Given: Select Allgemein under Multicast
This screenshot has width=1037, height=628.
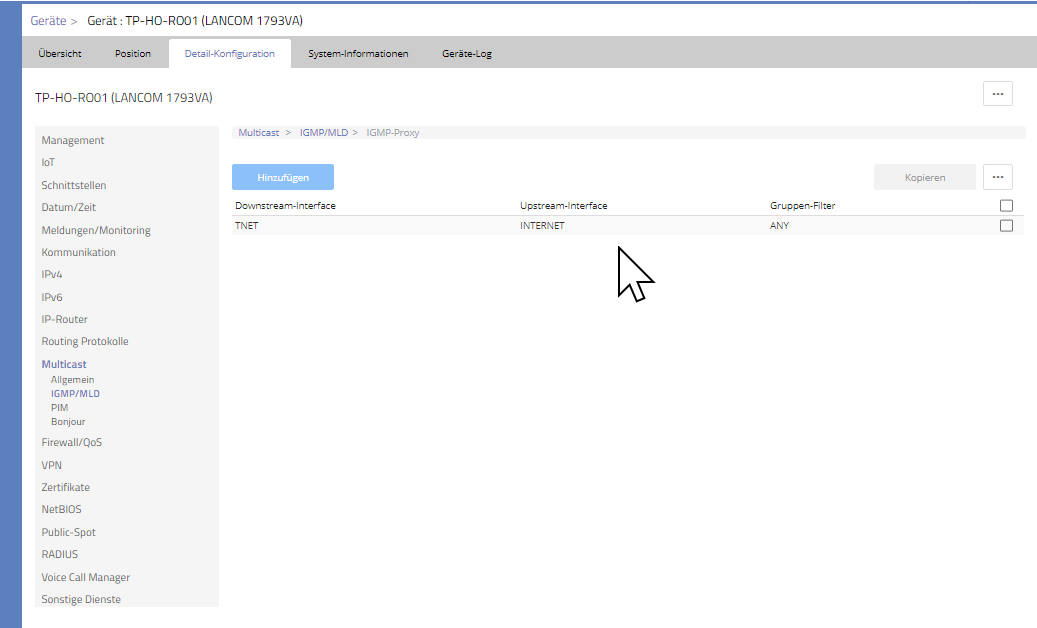Looking at the screenshot, I should click(72, 379).
